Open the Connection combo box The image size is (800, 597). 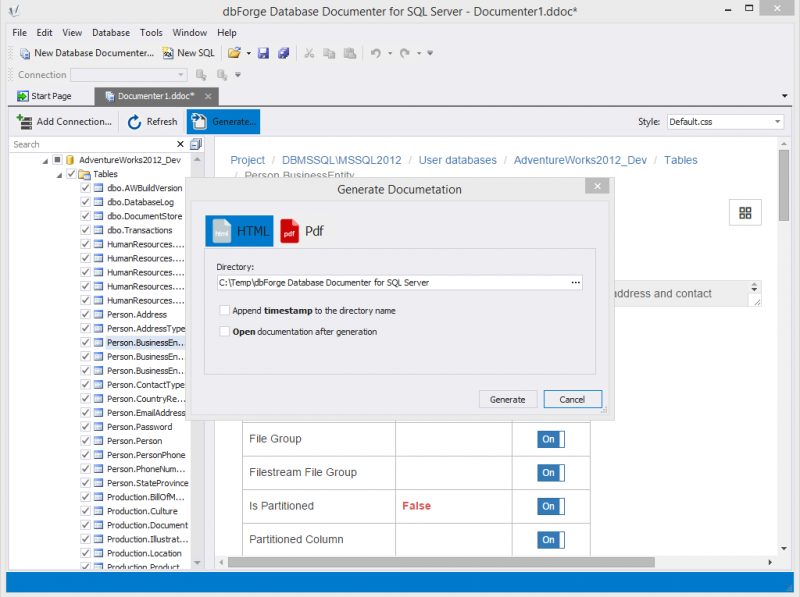click(129, 75)
